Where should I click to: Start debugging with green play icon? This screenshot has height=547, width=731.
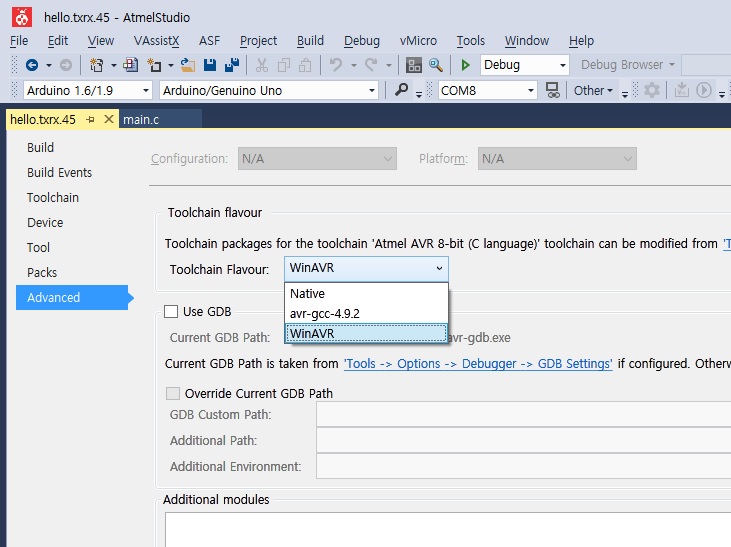click(465, 65)
